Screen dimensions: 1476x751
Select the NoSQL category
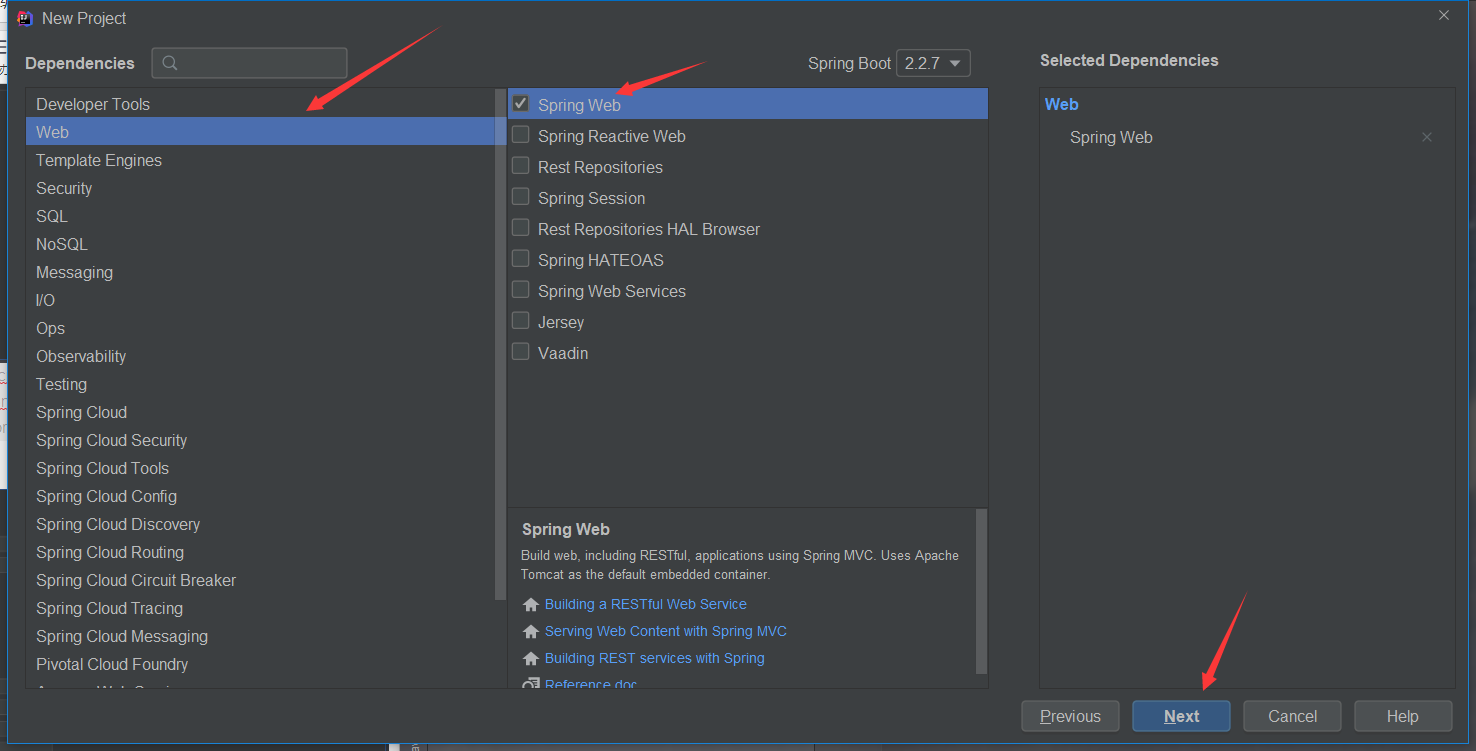[260, 244]
